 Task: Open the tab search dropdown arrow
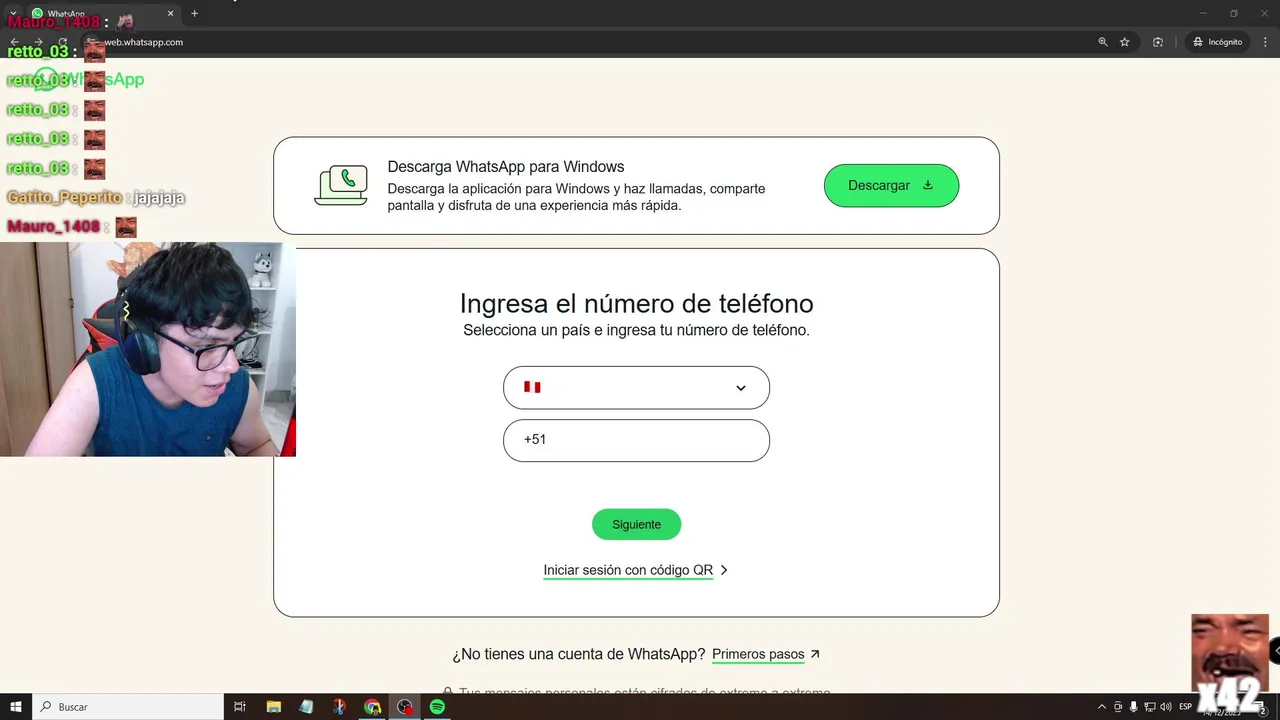13,13
